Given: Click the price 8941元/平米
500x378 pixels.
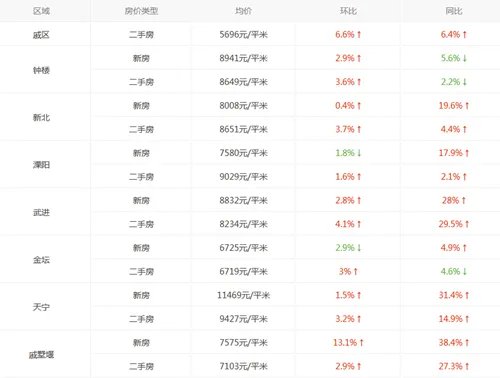Looking at the screenshot, I should (x=243, y=58).
